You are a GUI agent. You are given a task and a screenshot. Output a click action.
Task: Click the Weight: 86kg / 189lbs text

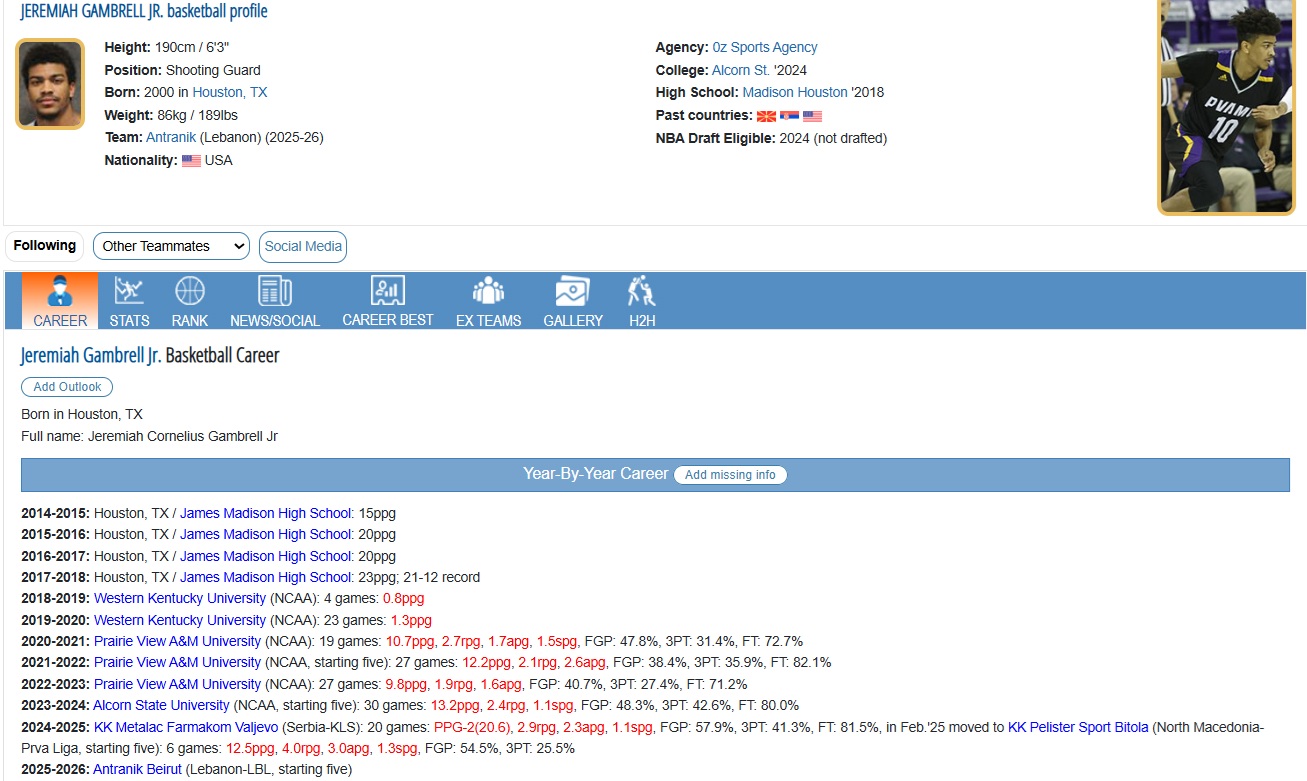tap(171, 115)
